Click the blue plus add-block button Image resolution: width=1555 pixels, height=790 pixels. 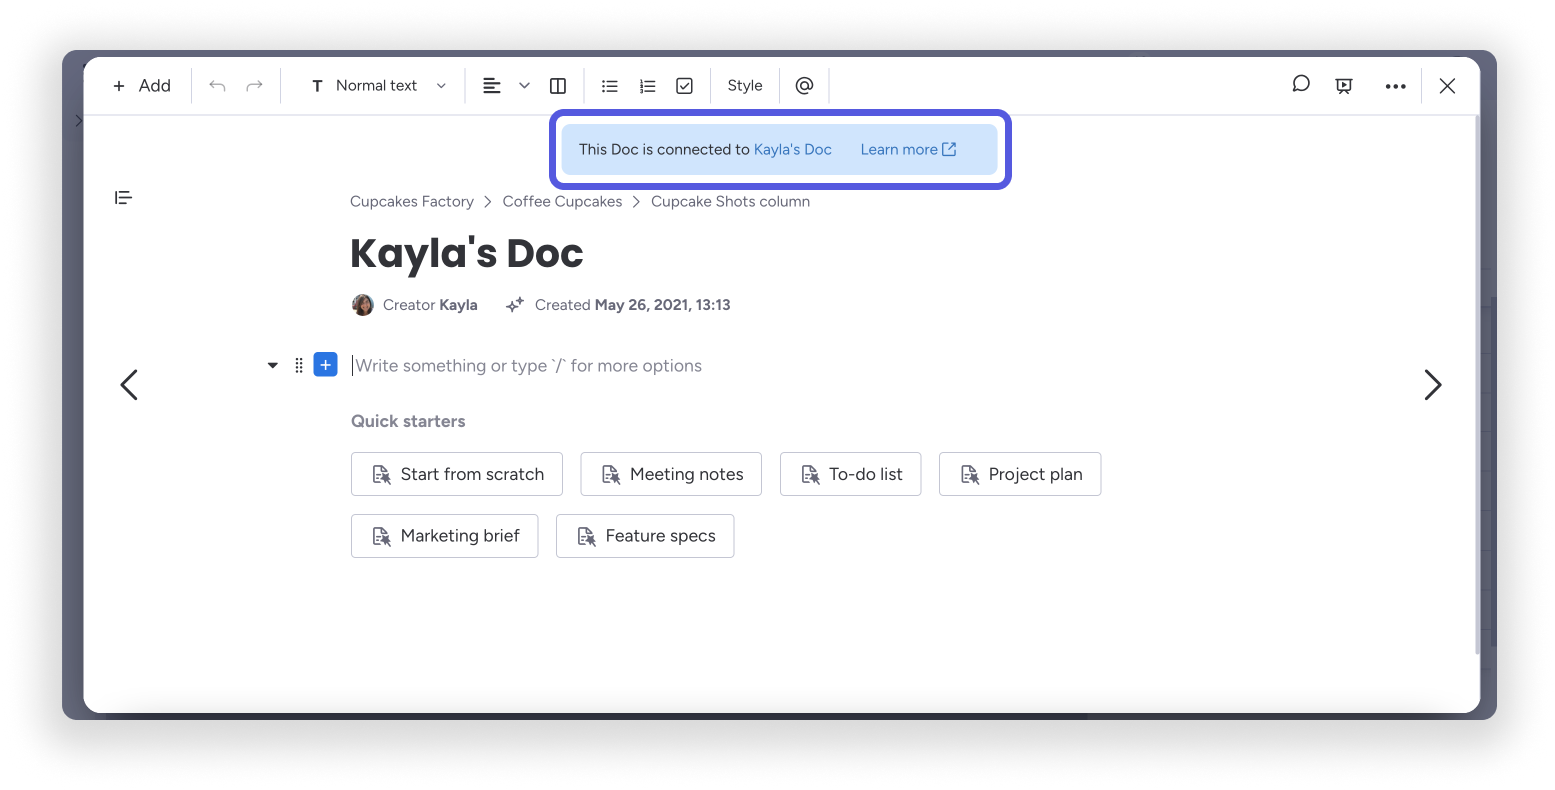click(325, 365)
